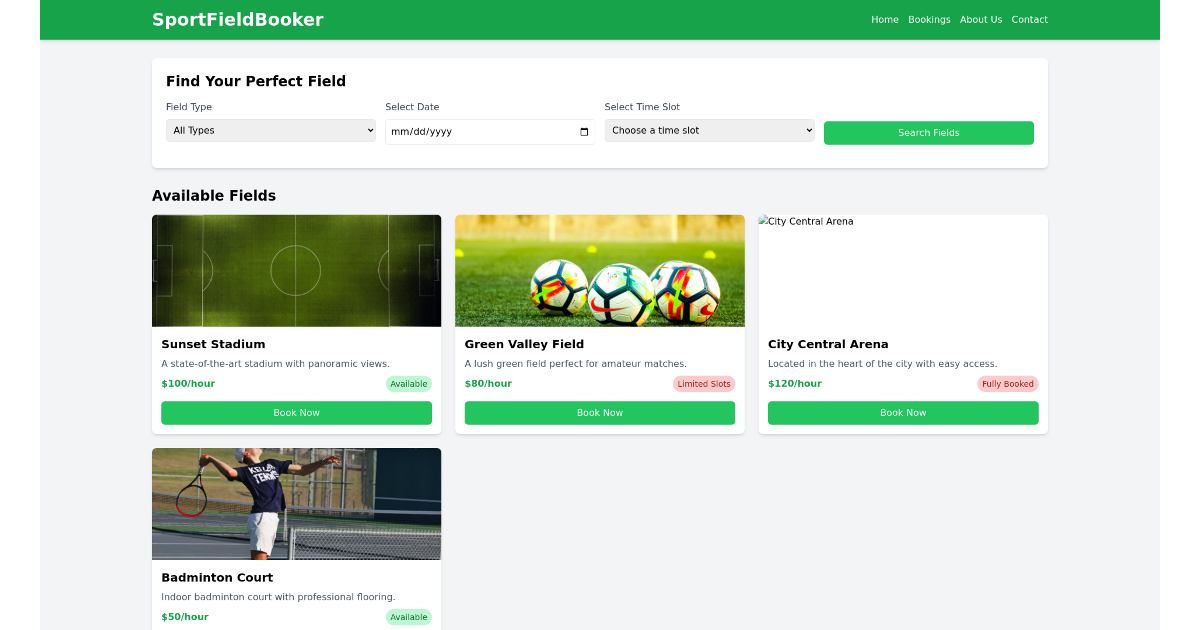The height and width of the screenshot is (630, 1200).
Task: Book Now for Sunset Stadium
Action: 296,412
